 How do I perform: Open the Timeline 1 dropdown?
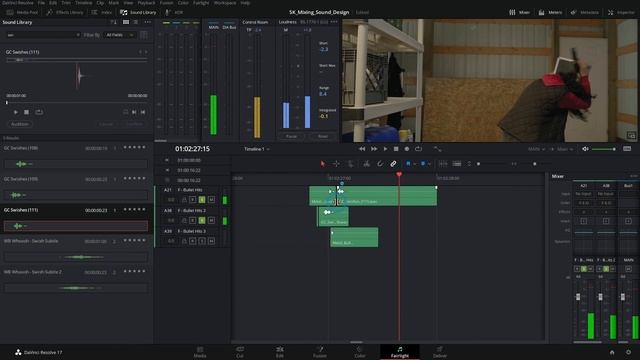click(x=257, y=149)
